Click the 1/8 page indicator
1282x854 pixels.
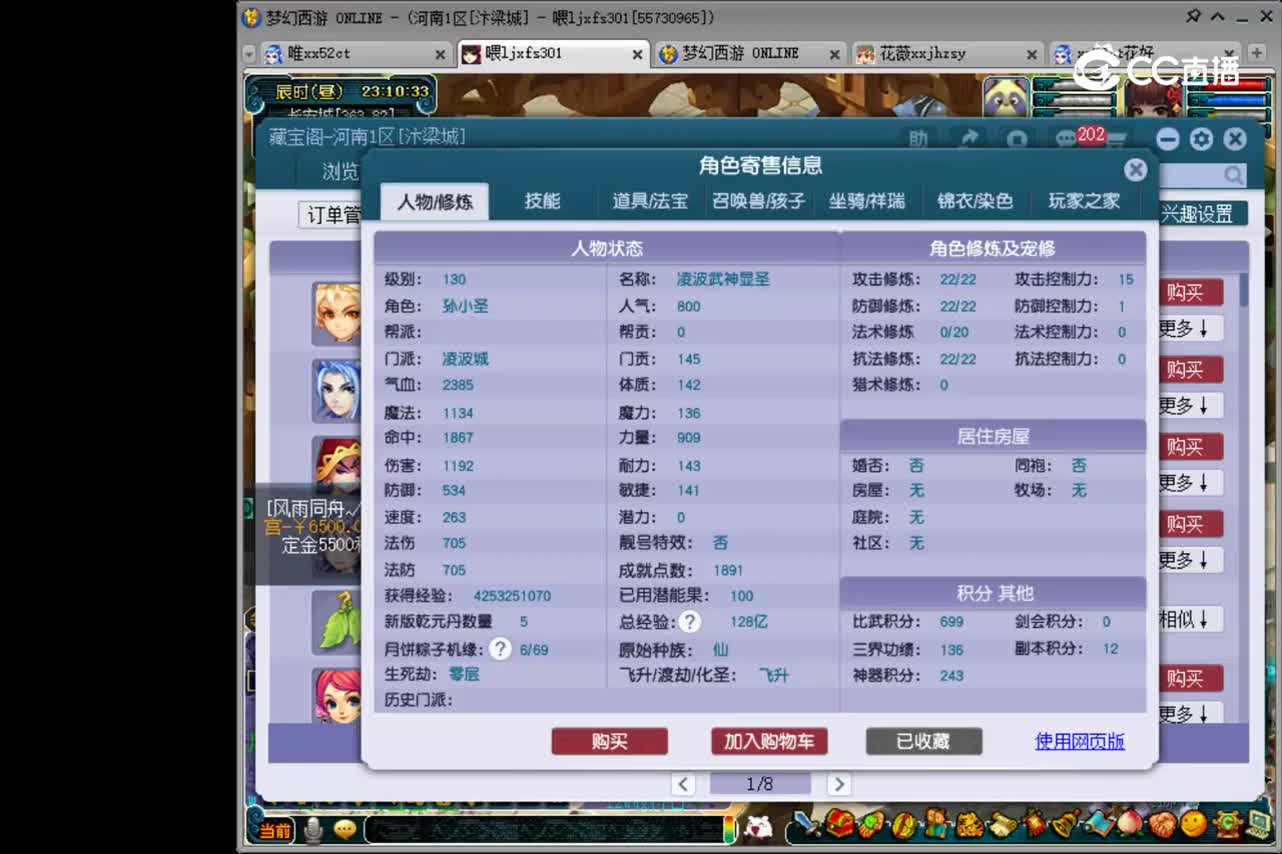(x=760, y=784)
